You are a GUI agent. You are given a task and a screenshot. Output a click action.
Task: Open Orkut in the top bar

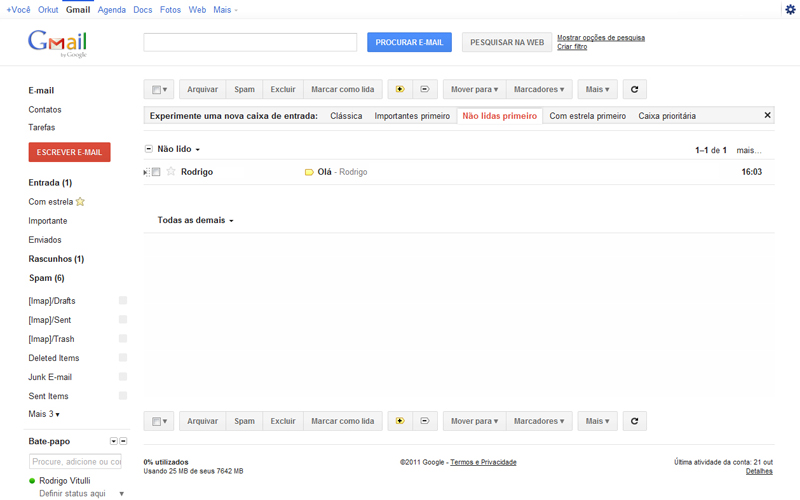tap(48, 10)
